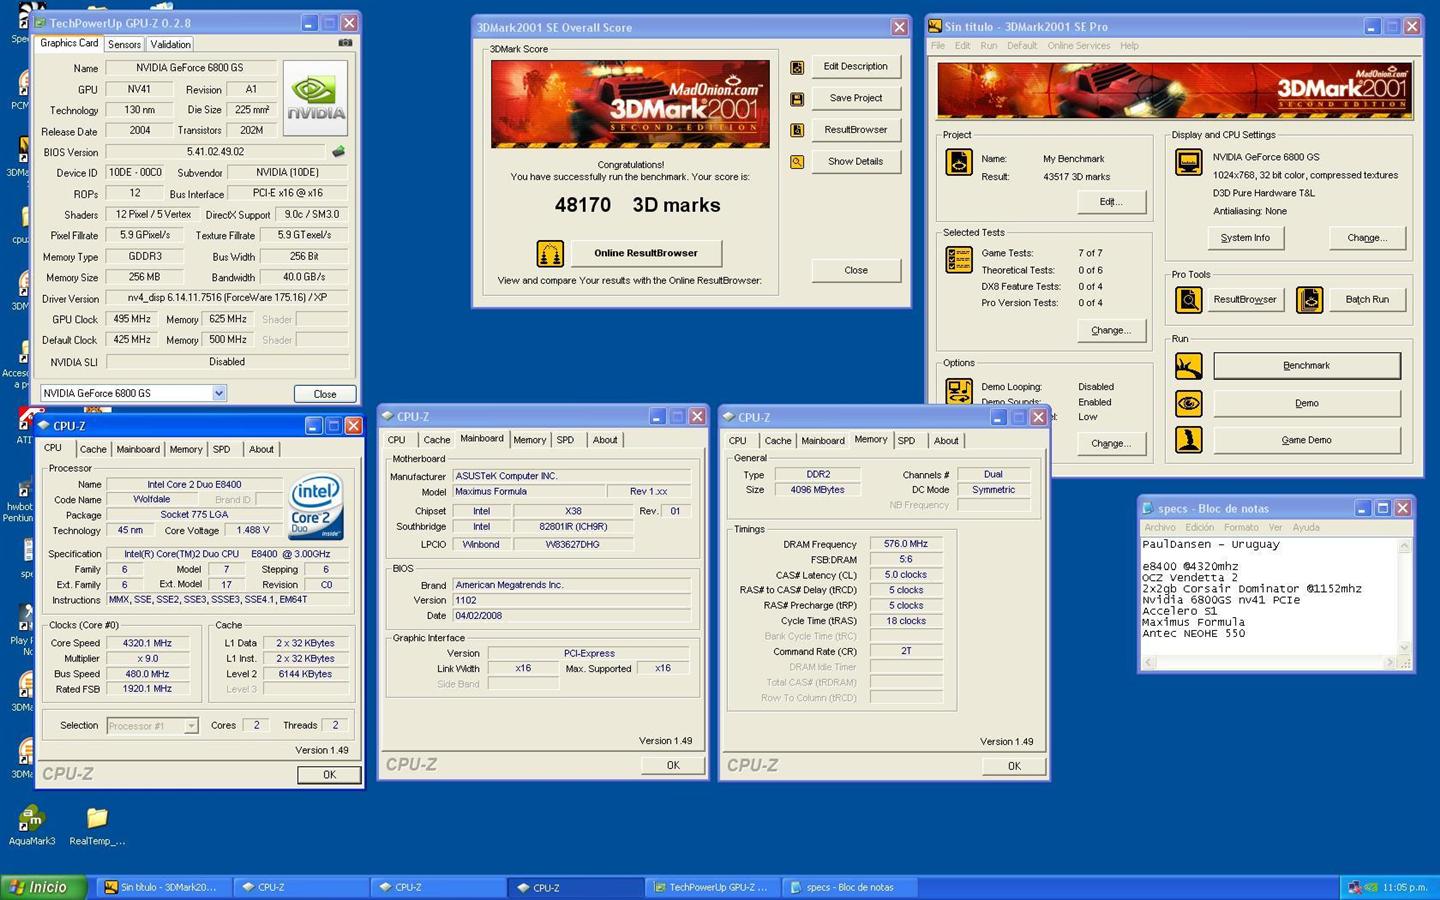
Task: Click the Close button in GPU-Z
Action: pyautogui.click(x=325, y=394)
